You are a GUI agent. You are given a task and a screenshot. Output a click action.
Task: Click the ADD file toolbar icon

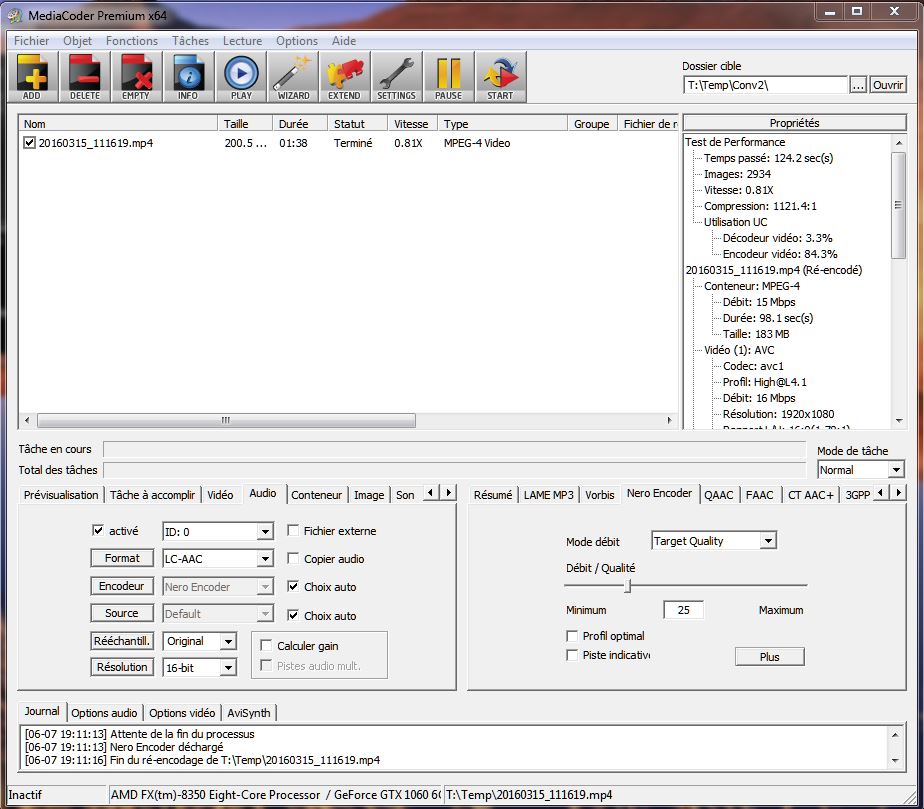[x=32, y=77]
